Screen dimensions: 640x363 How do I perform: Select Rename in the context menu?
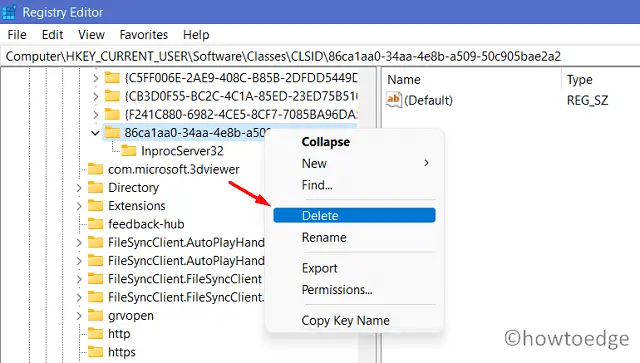click(324, 237)
